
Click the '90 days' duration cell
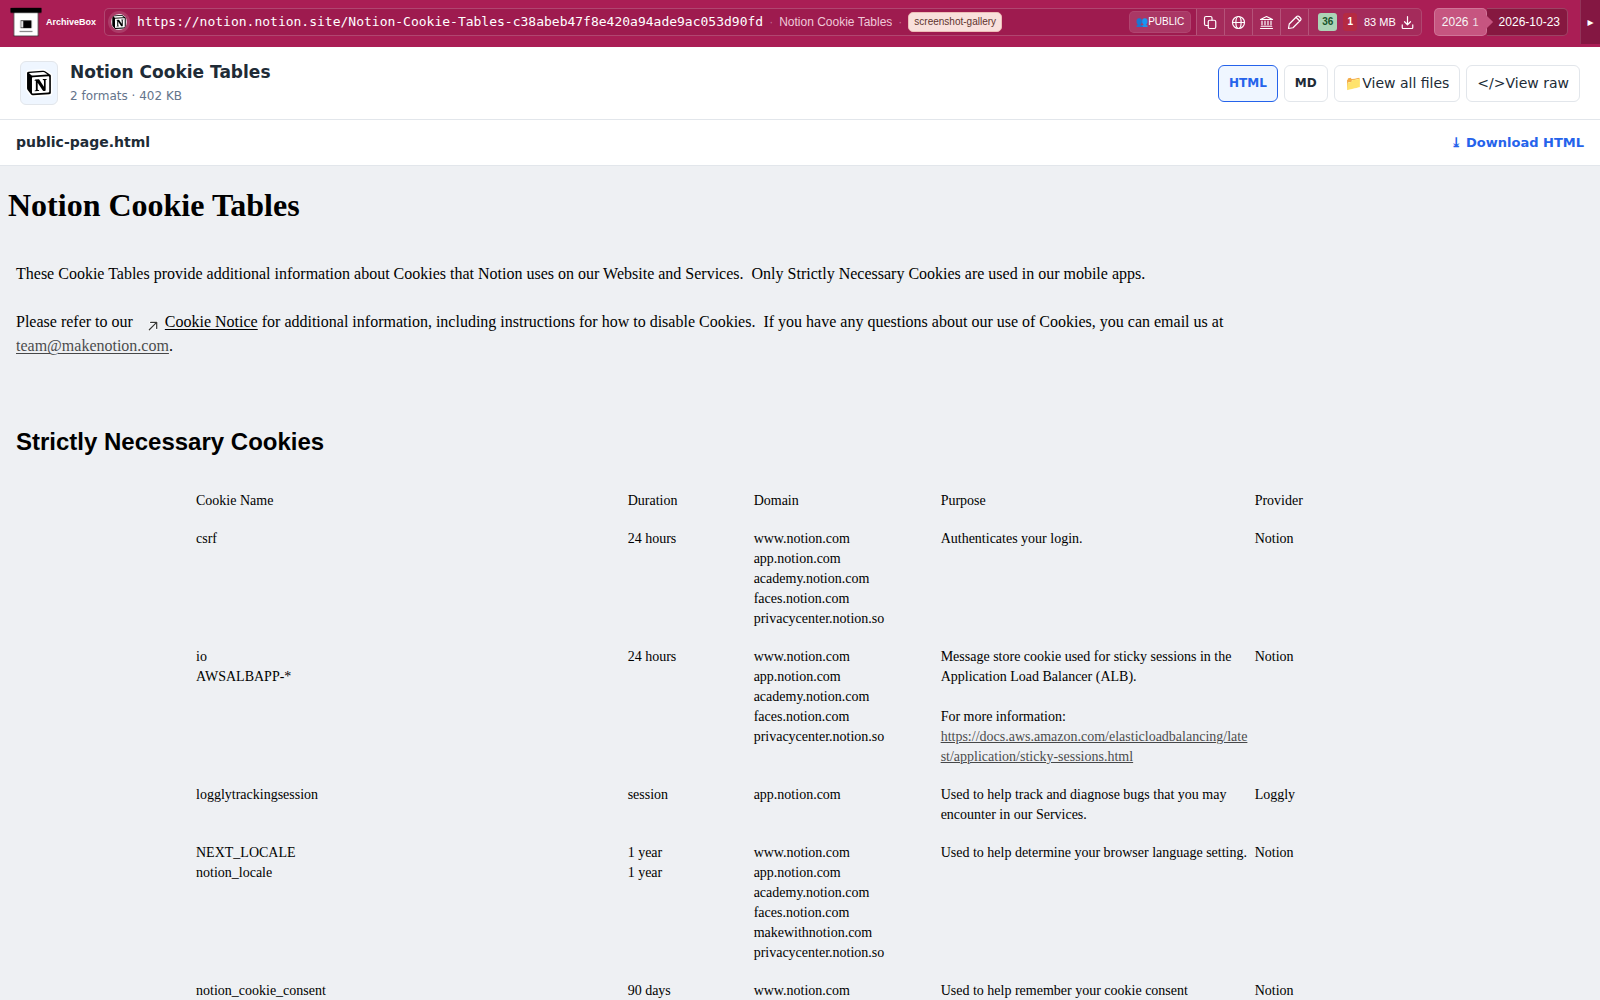click(x=649, y=990)
